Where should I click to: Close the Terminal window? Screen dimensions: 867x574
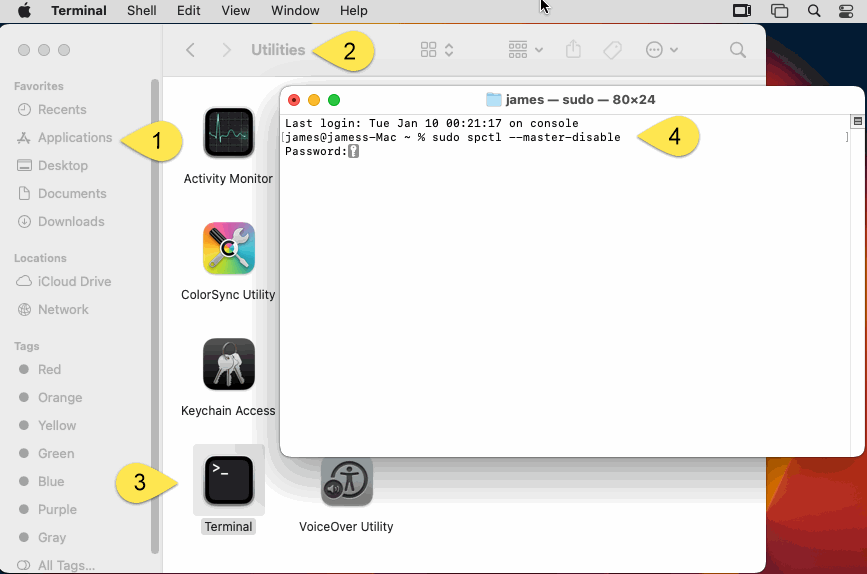coord(294,100)
